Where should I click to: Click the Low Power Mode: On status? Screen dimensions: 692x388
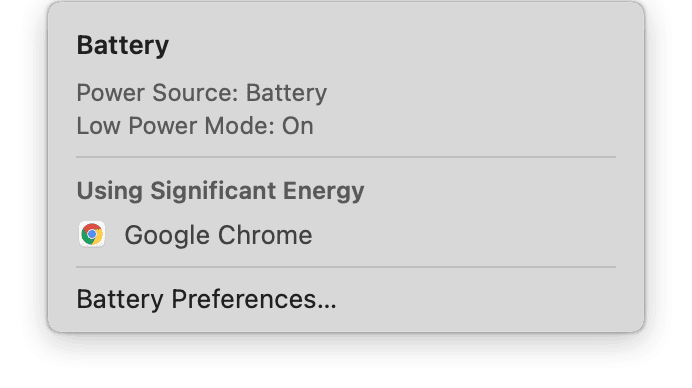click(195, 126)
